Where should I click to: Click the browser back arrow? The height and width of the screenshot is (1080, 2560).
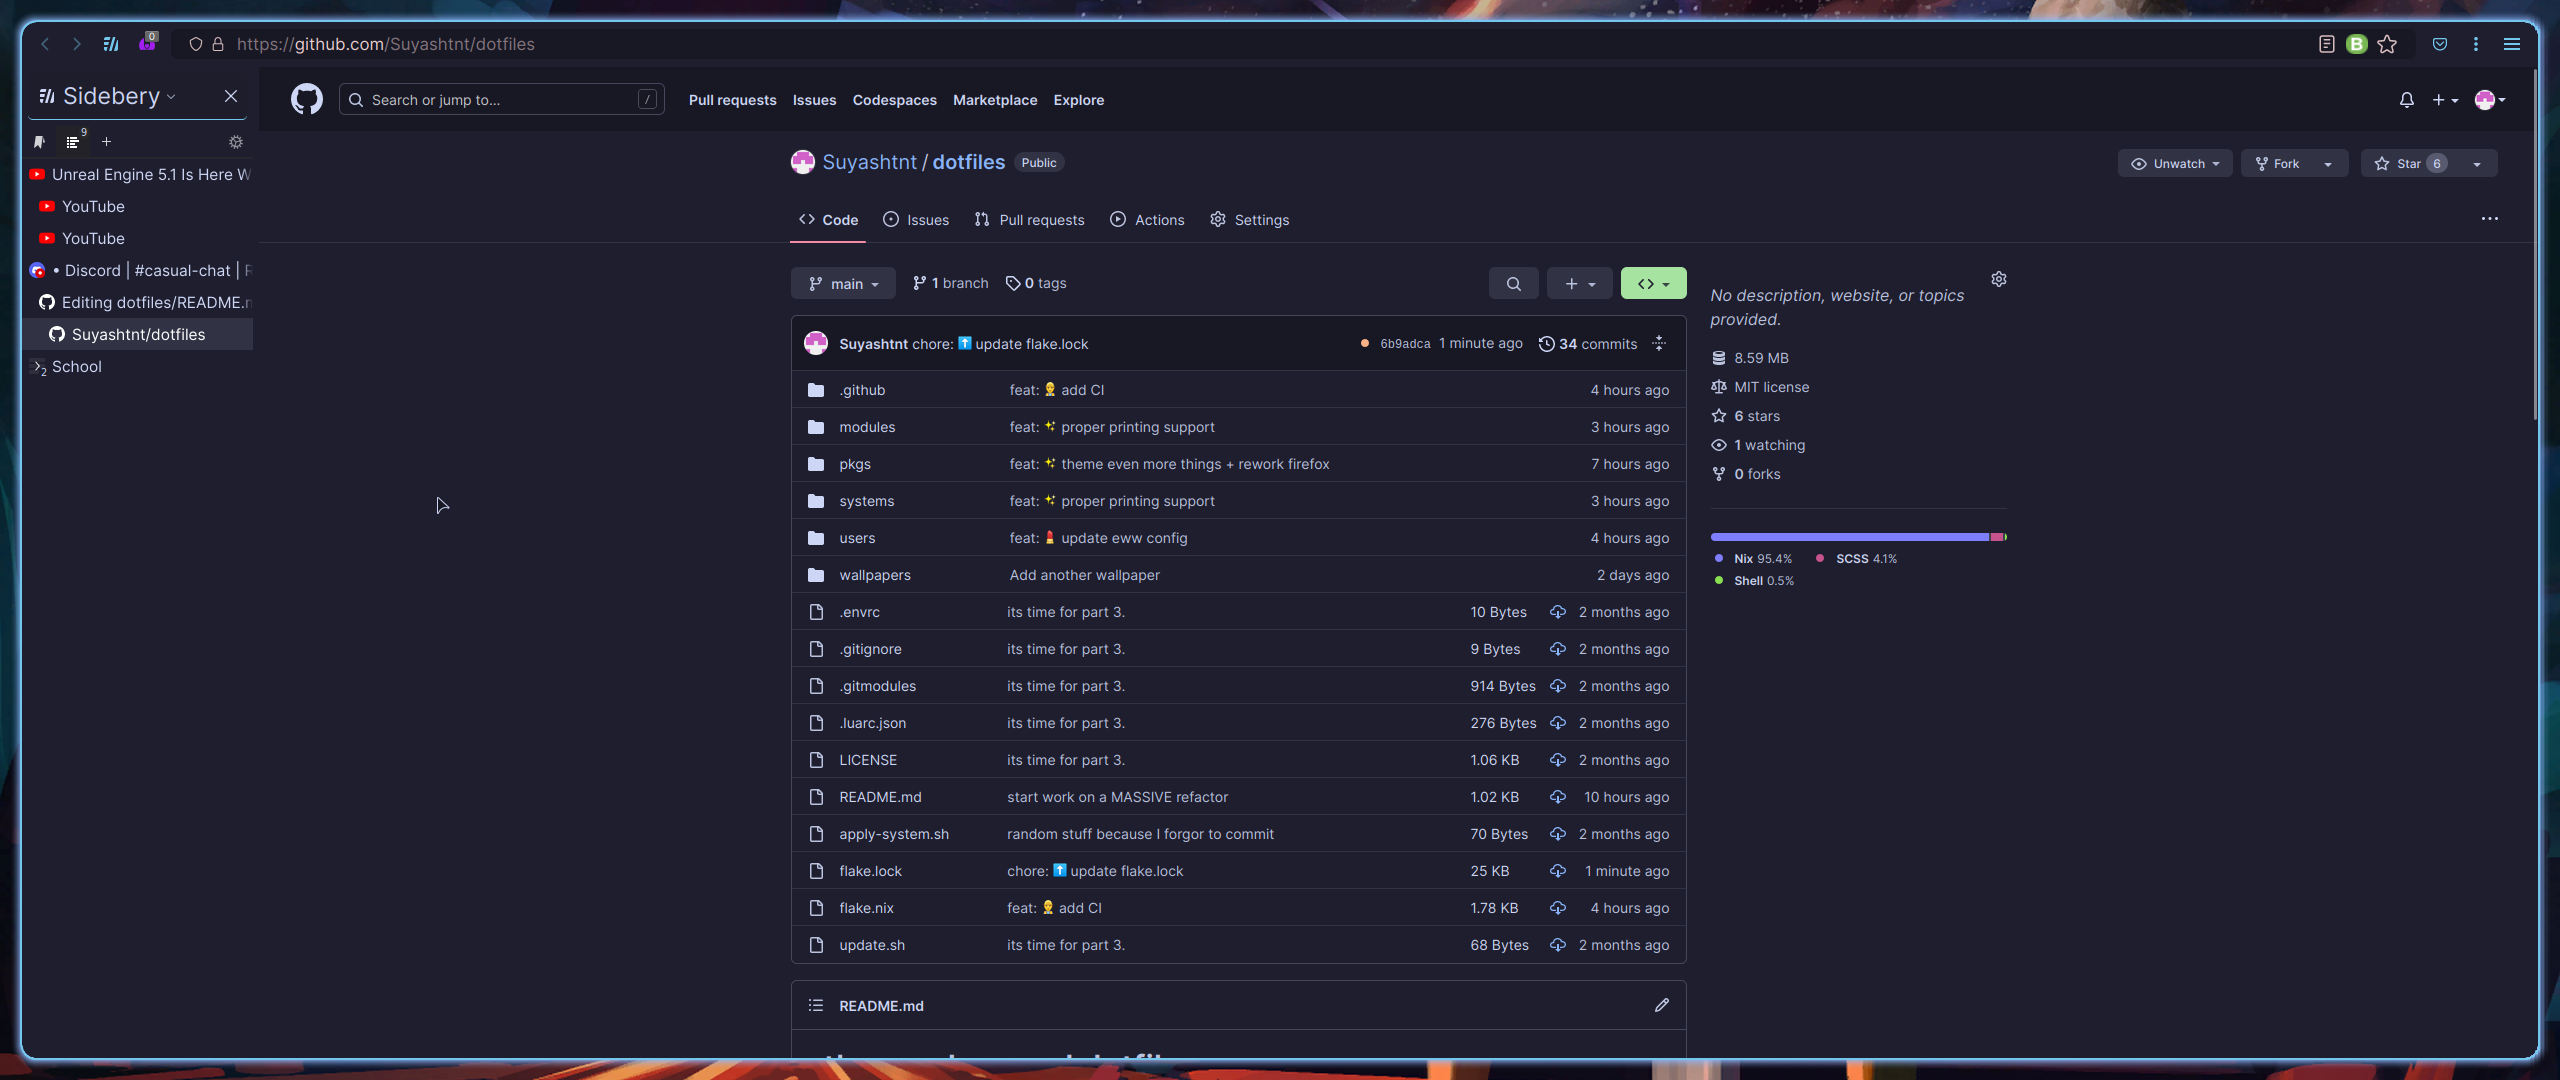tap(45, 44)
